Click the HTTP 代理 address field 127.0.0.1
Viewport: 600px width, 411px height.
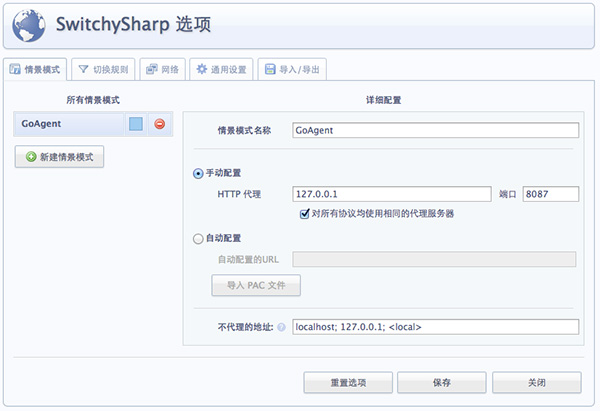click(x=392, y=194)
